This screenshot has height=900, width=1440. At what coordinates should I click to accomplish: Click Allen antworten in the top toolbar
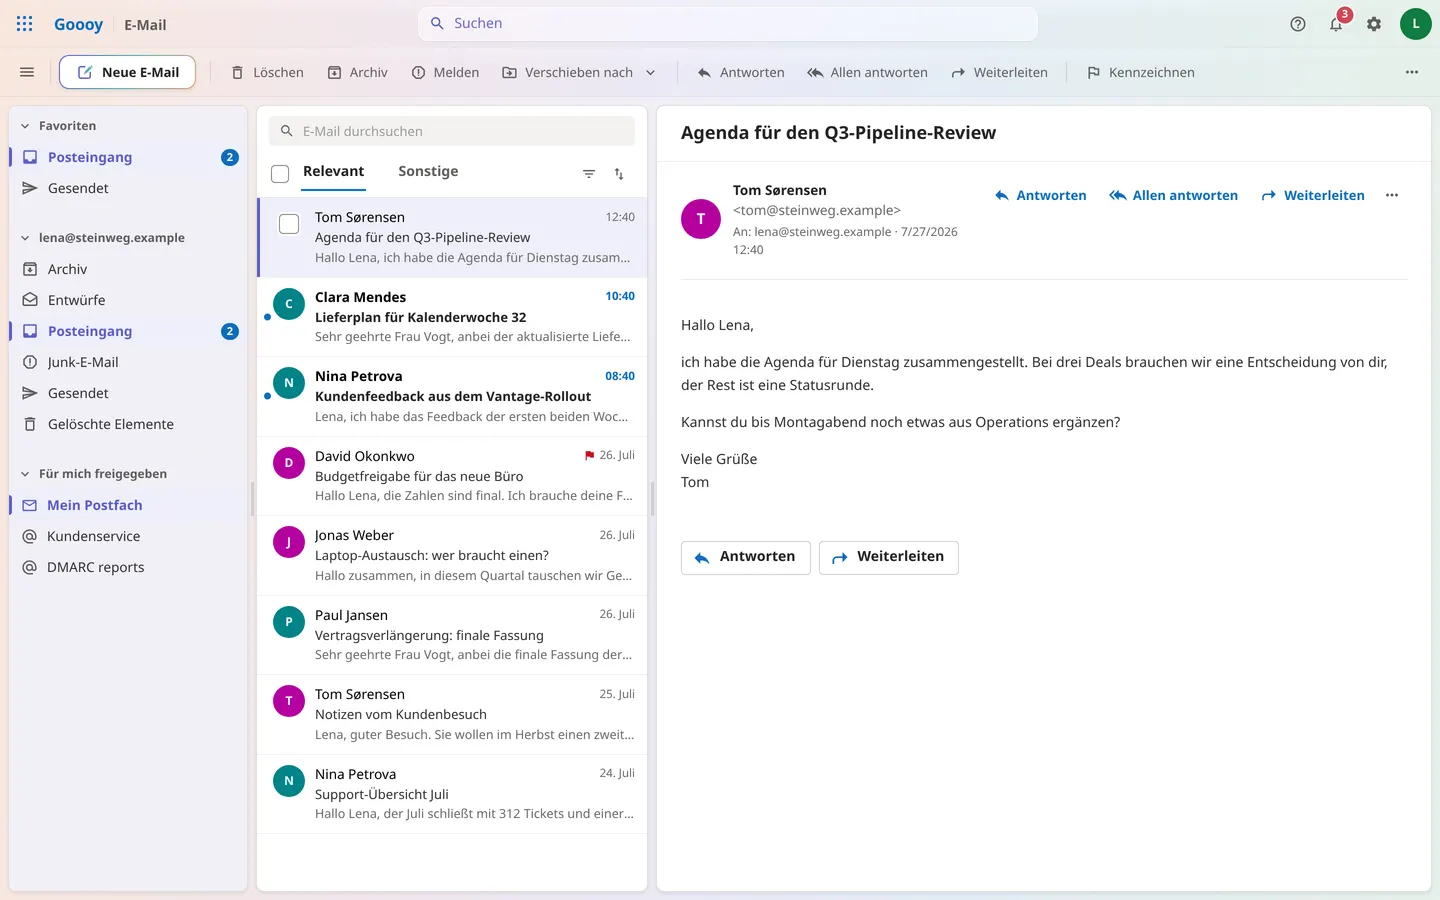coord(868,72)
